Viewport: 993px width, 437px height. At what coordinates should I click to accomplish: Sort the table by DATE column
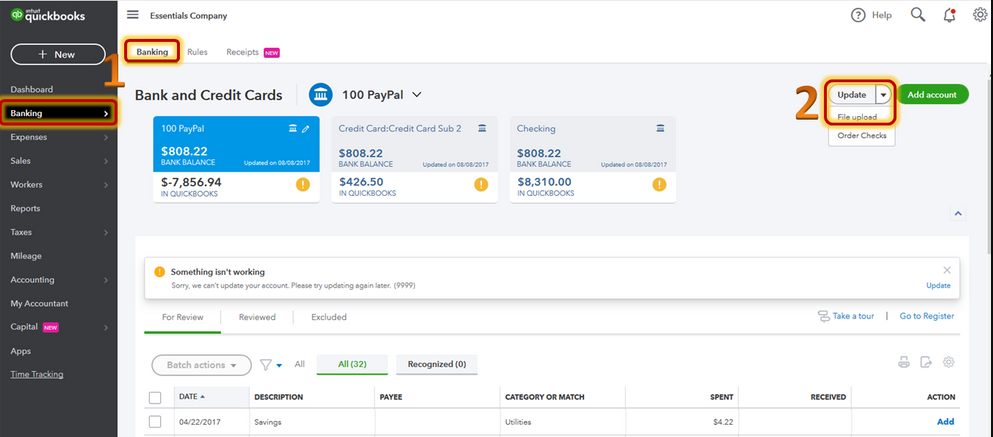pyautogui.click(x=193, y=397)
